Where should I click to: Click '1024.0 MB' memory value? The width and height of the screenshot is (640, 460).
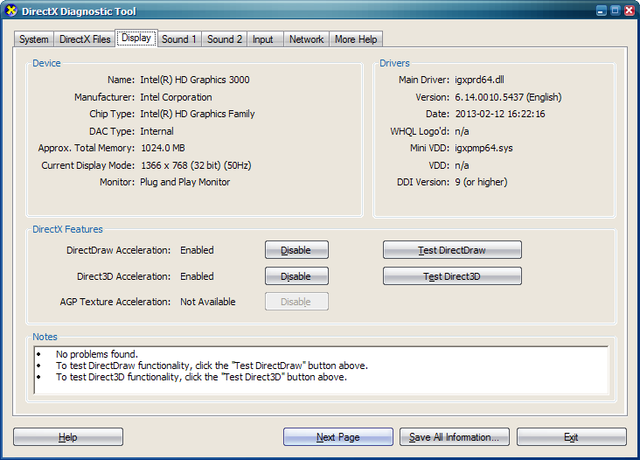pyautogui.click(x=163, y=148)
